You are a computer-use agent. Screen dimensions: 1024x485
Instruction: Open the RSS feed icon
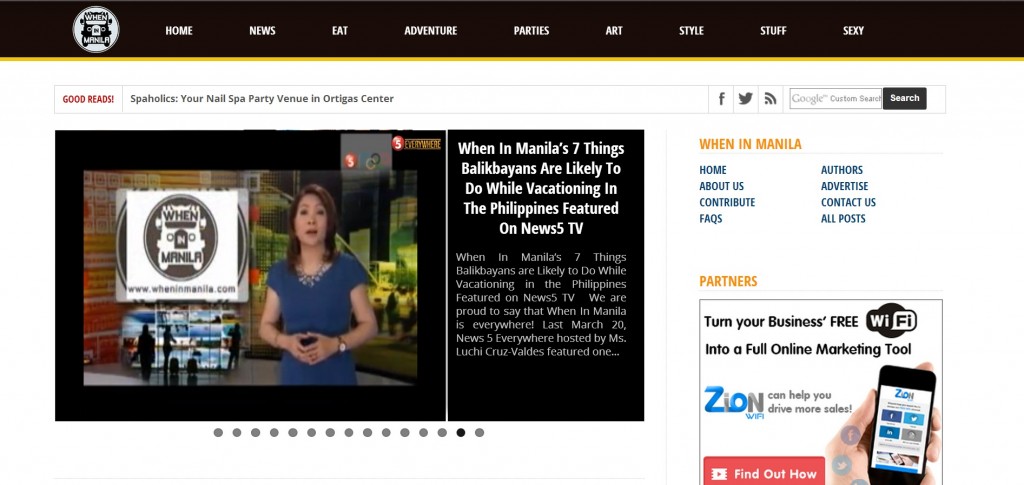(x=770, y=98)
